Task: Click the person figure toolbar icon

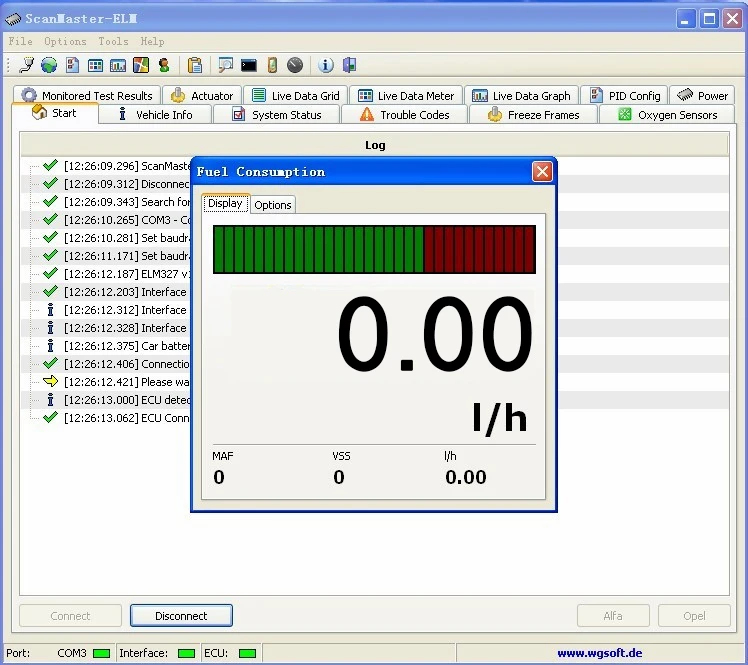Action: [164, 65]
